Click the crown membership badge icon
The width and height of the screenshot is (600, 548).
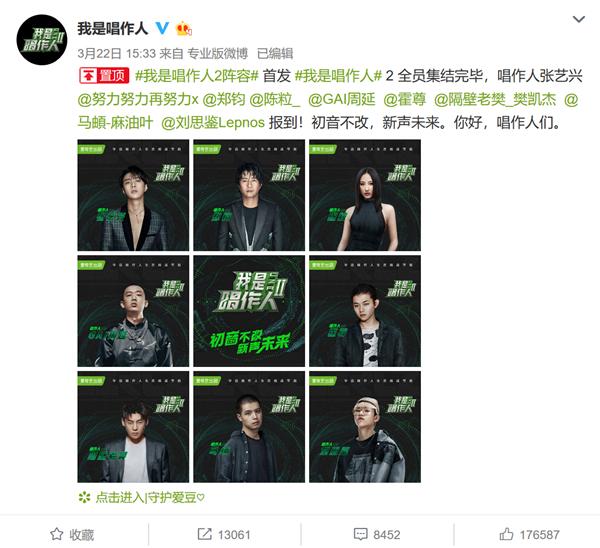click(184, 29)
